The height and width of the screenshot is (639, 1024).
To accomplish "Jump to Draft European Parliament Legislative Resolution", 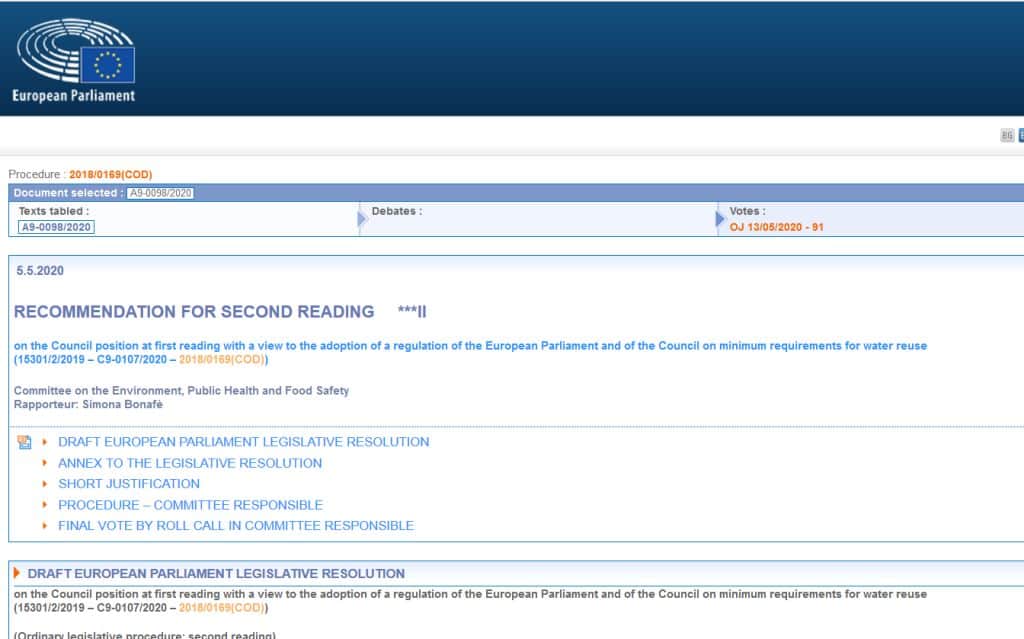I will [x=243, y=442].
